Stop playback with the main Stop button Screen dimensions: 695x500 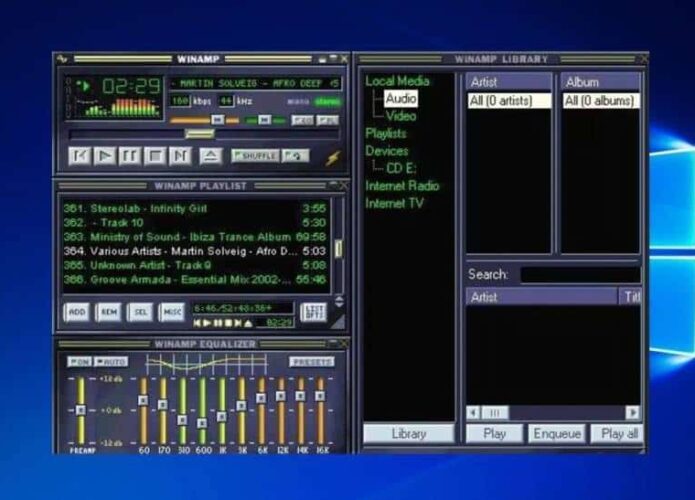point(155,156)
